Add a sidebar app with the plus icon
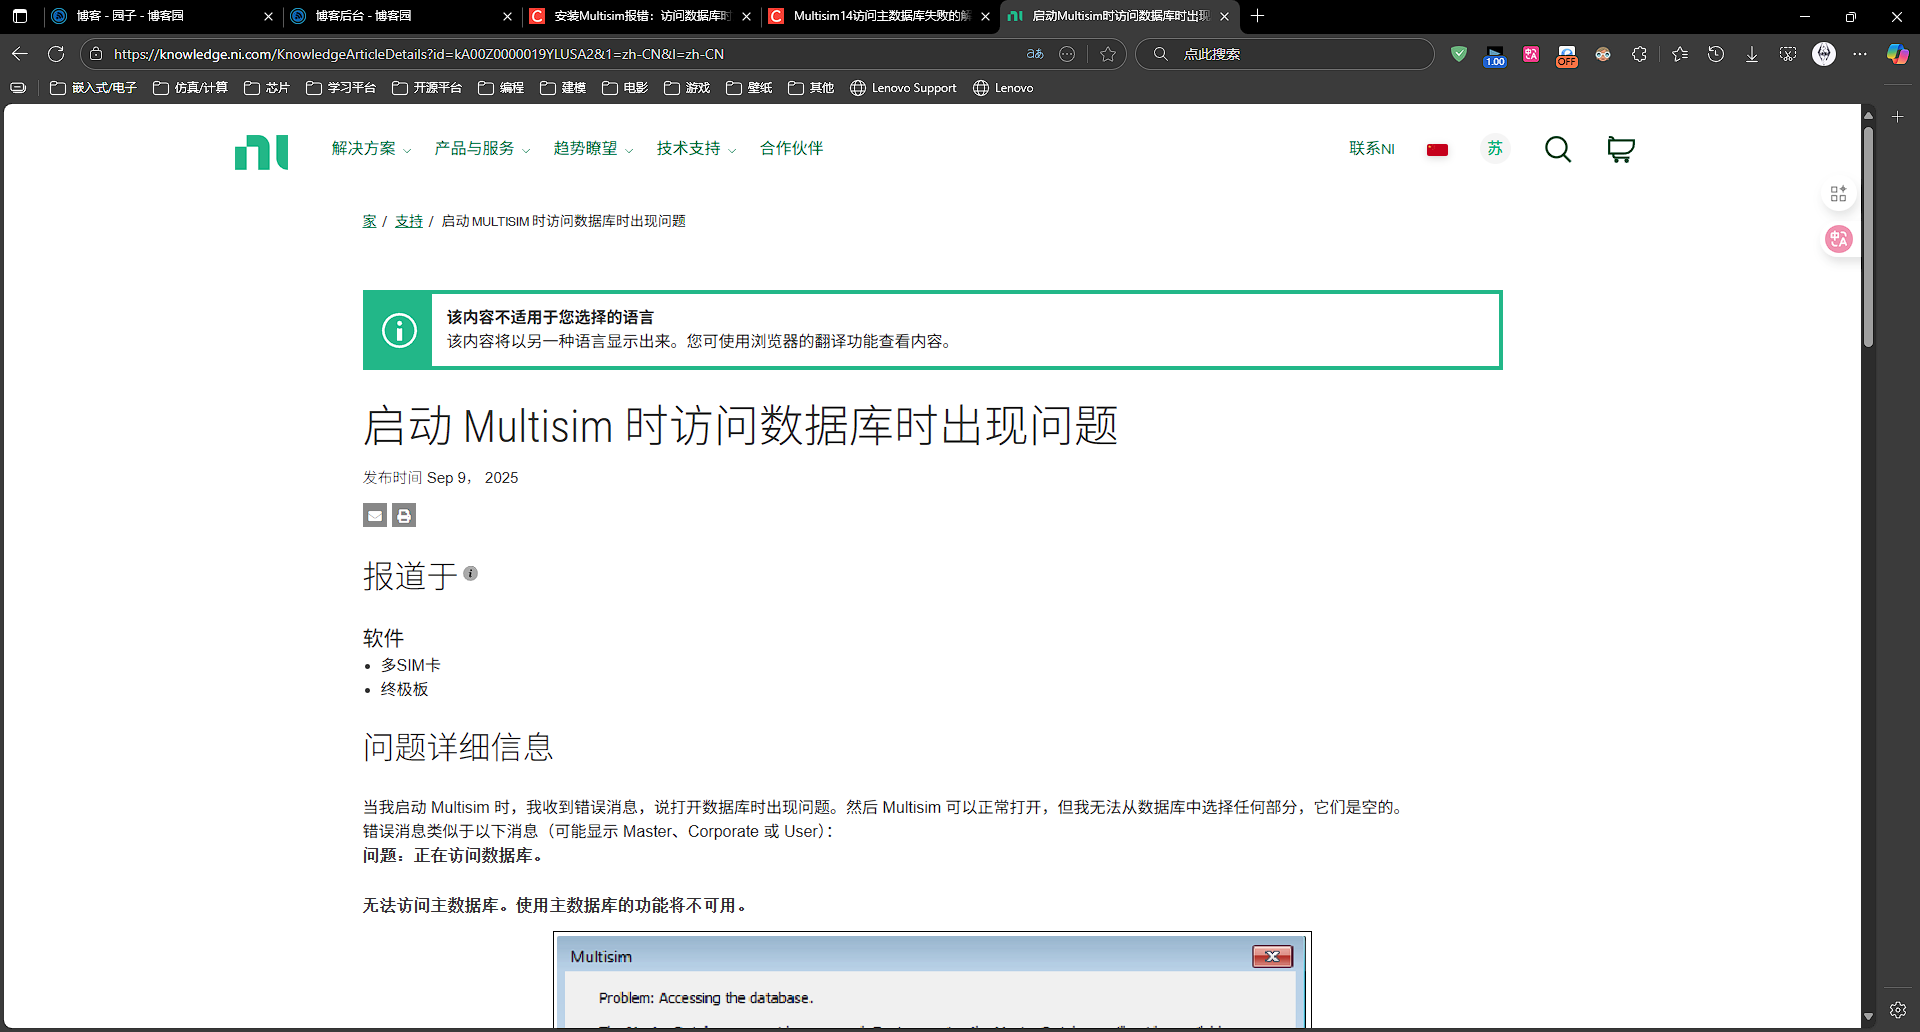The width and height of the screenshot is (1920, 1032). pos(1898,117)
